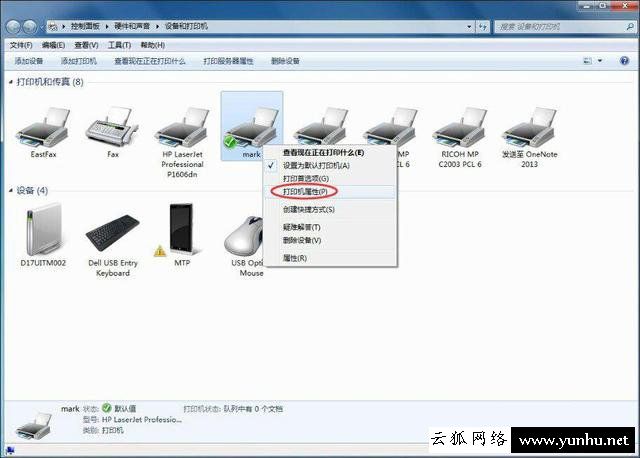The height and width of the screenshot is (458, 640).
Task: Collapse the 打印机和传真 group section
Action: (10, 82)
